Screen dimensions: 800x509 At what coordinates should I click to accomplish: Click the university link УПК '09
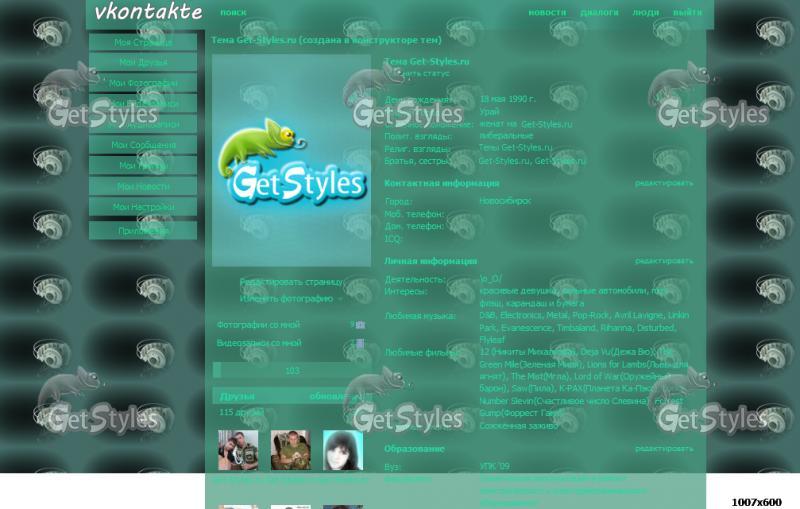pos(494,466)
